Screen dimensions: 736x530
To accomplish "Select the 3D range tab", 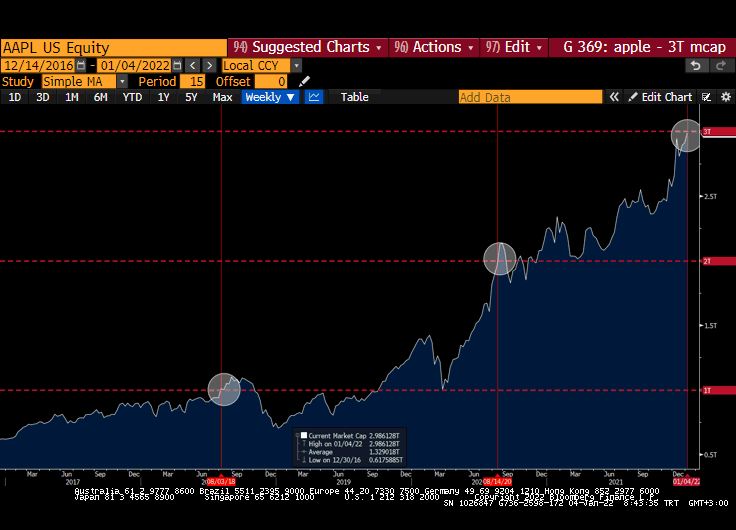I will point(43,97).
